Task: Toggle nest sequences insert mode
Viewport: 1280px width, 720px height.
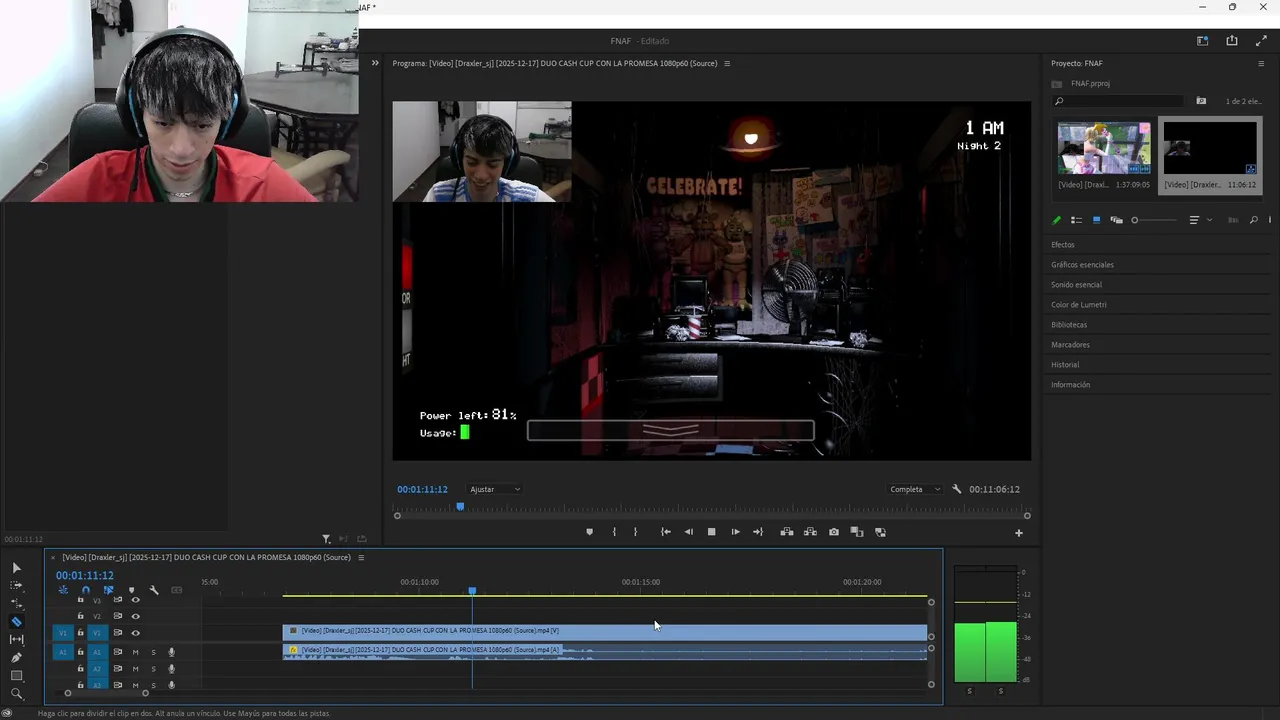Action: (63, 590)
